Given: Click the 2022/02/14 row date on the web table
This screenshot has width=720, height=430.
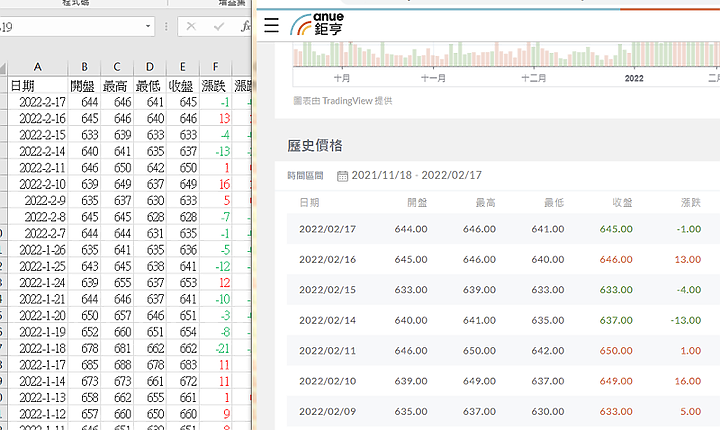Looking at the screenshot, I should 327,320.
